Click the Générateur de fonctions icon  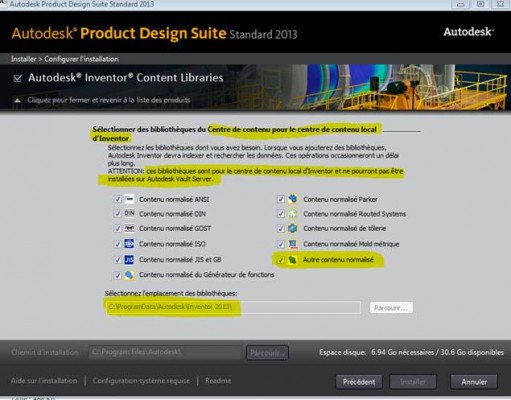[129, 275]
